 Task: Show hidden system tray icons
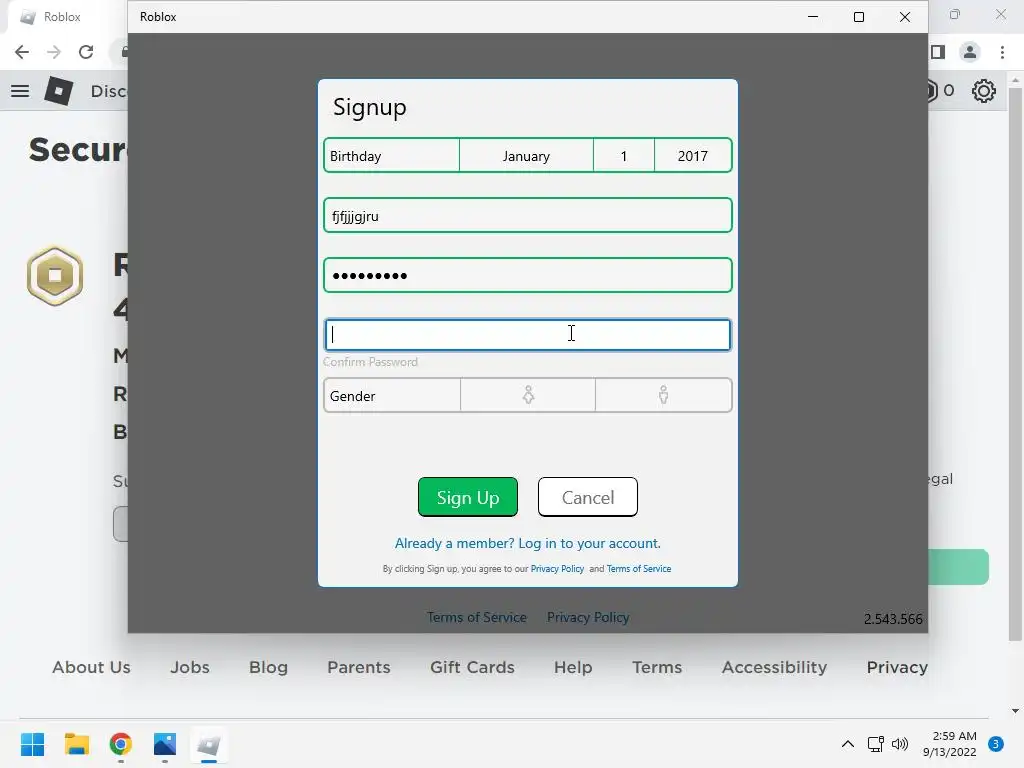click(848, 744)
